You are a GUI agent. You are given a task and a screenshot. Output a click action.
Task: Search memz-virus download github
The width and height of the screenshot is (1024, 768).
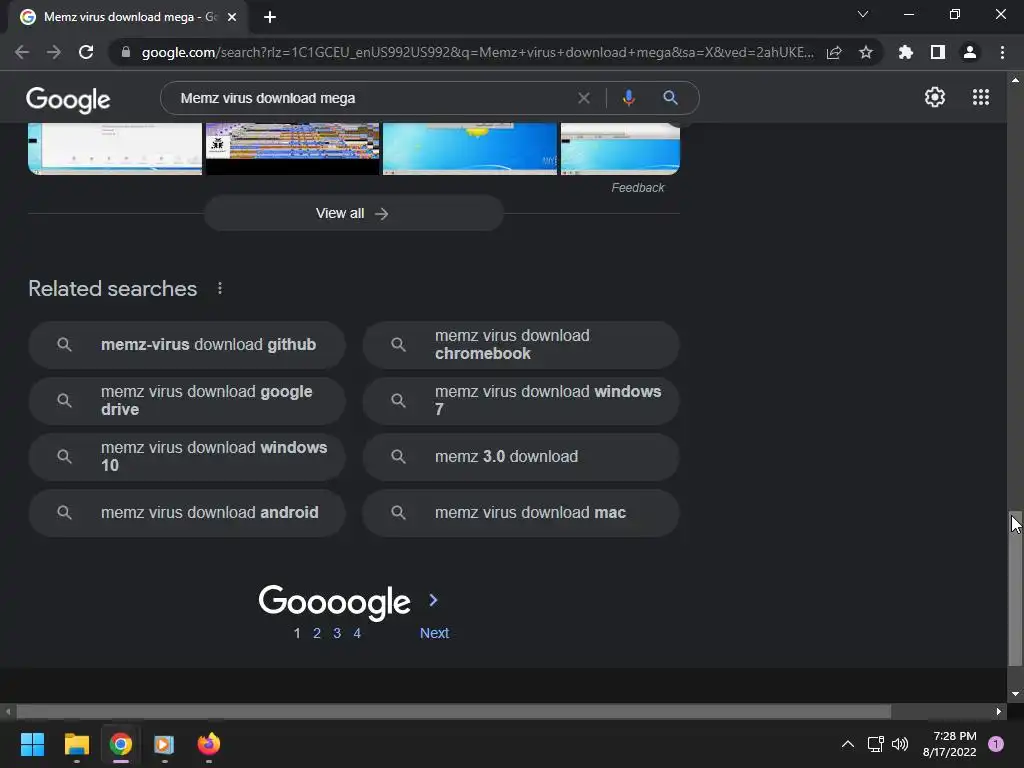[187, 345]
